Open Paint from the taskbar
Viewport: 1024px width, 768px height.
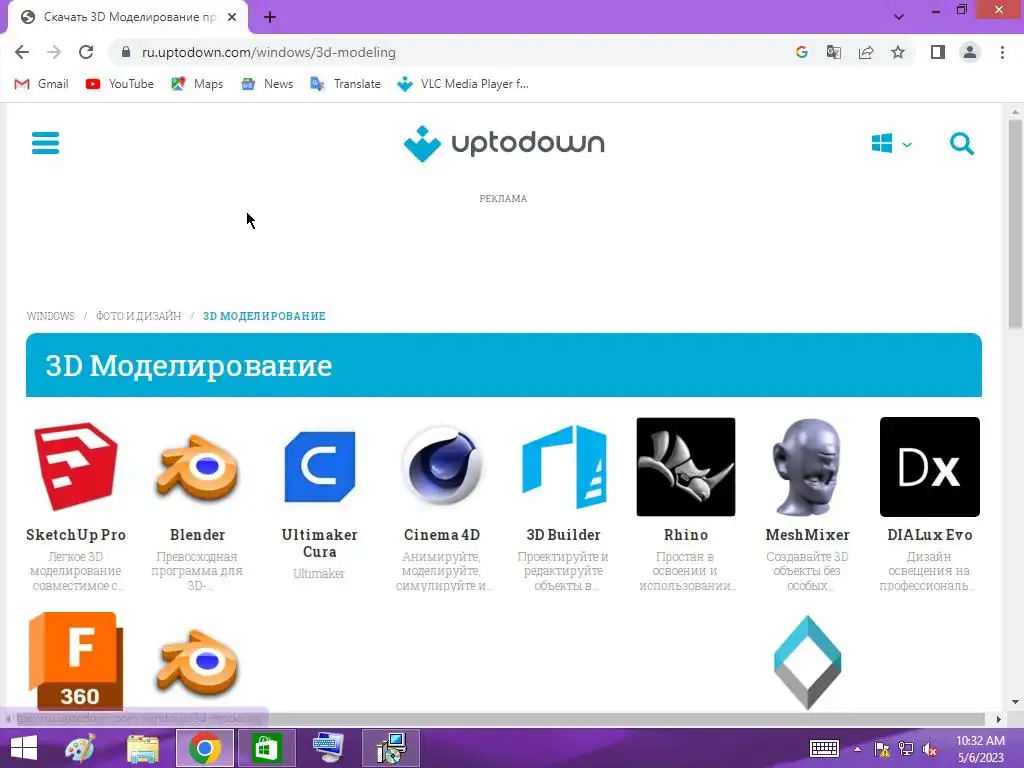point(80,748)
